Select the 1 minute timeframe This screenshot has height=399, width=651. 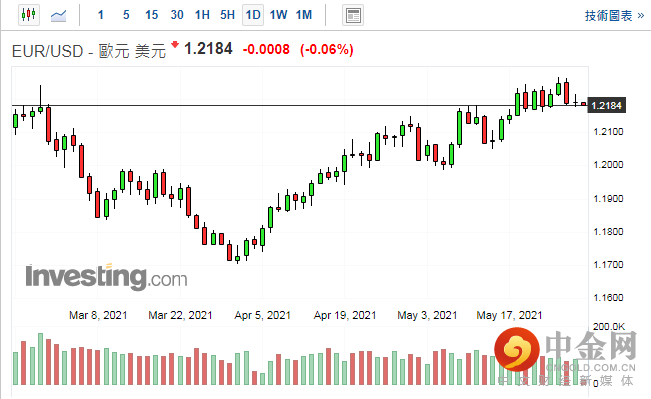[x=100, y=15]
